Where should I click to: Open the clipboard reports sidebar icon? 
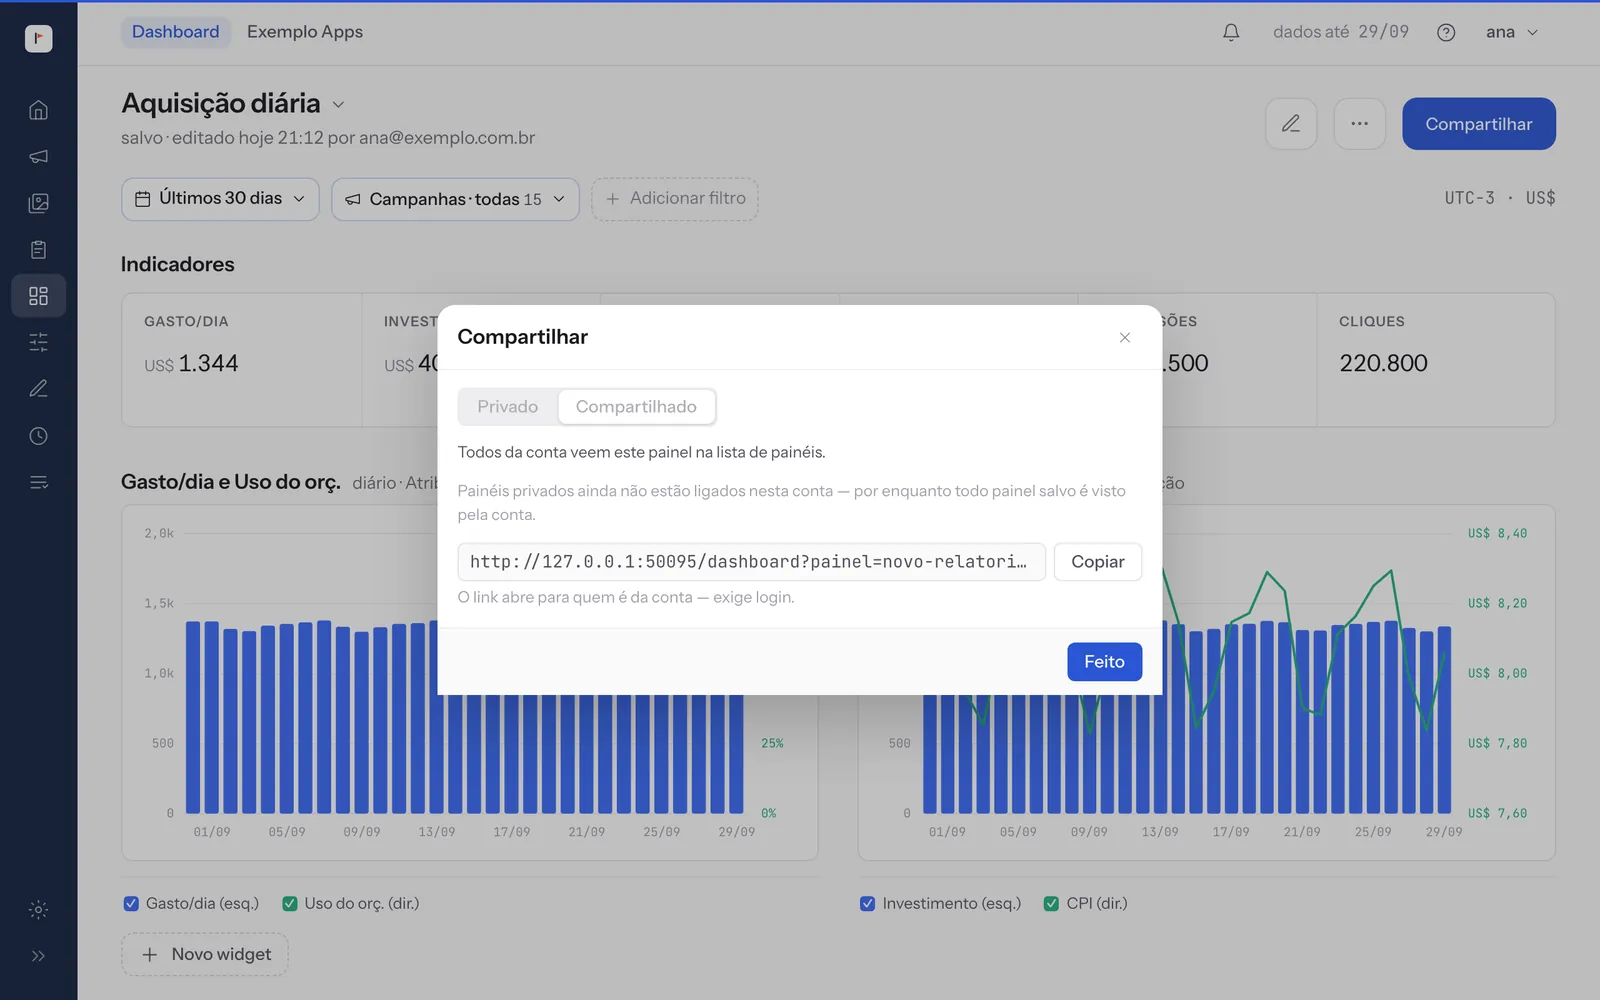point(38,249)
